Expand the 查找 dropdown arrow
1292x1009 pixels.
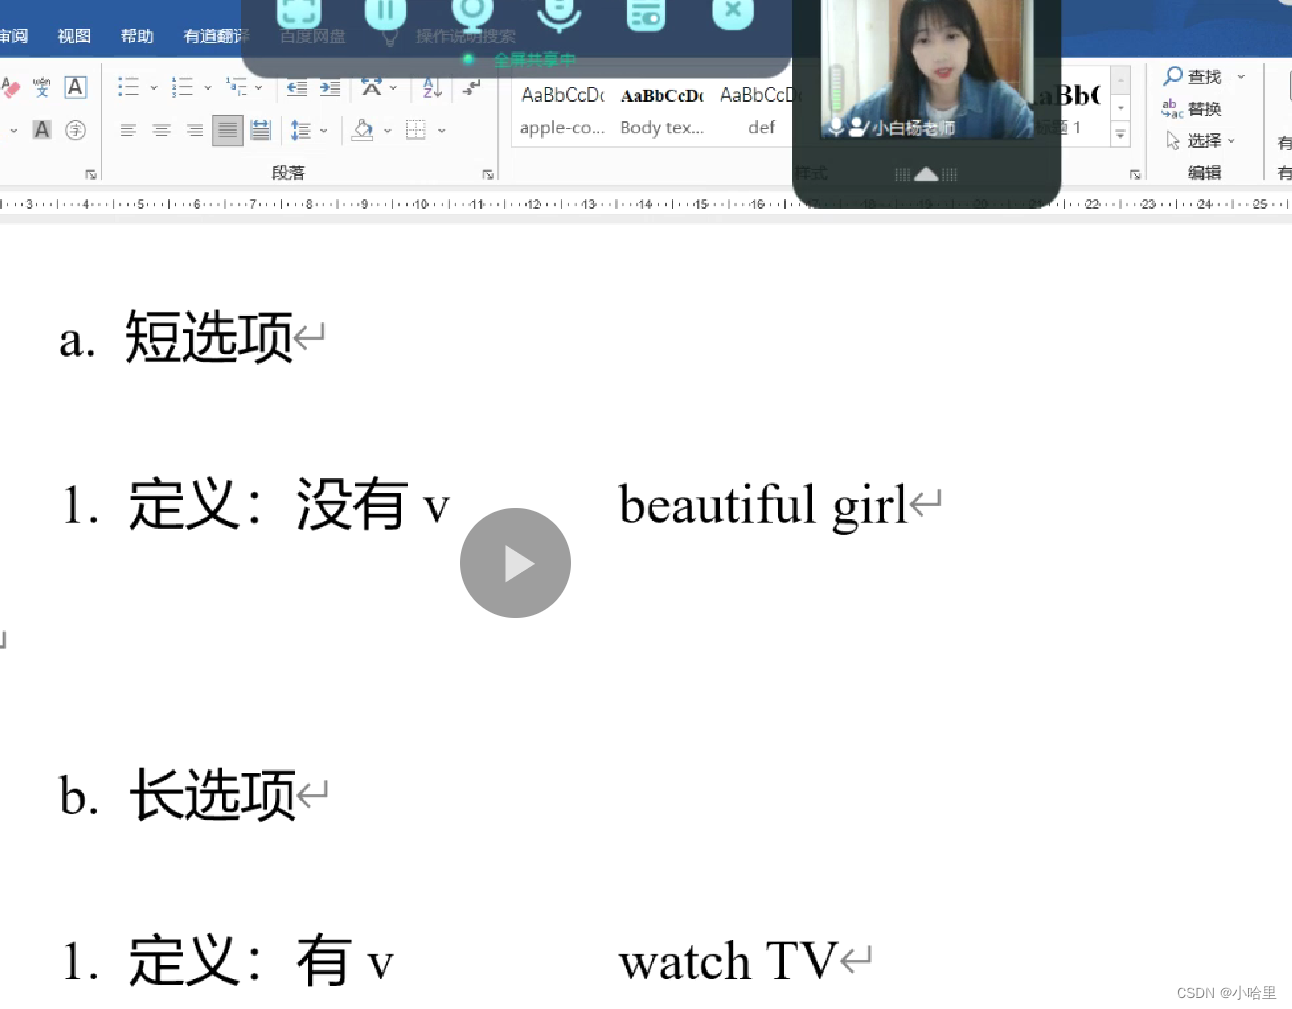coord(1241,77)
